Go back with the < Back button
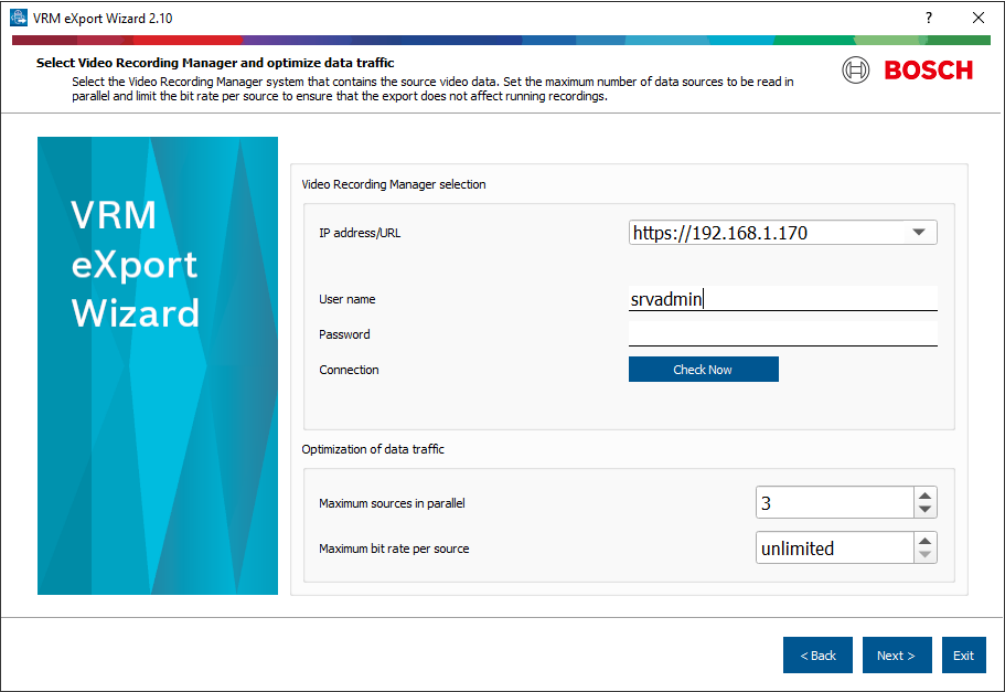Viewport: 1006px width, 693px height. [x=817, y=655]
